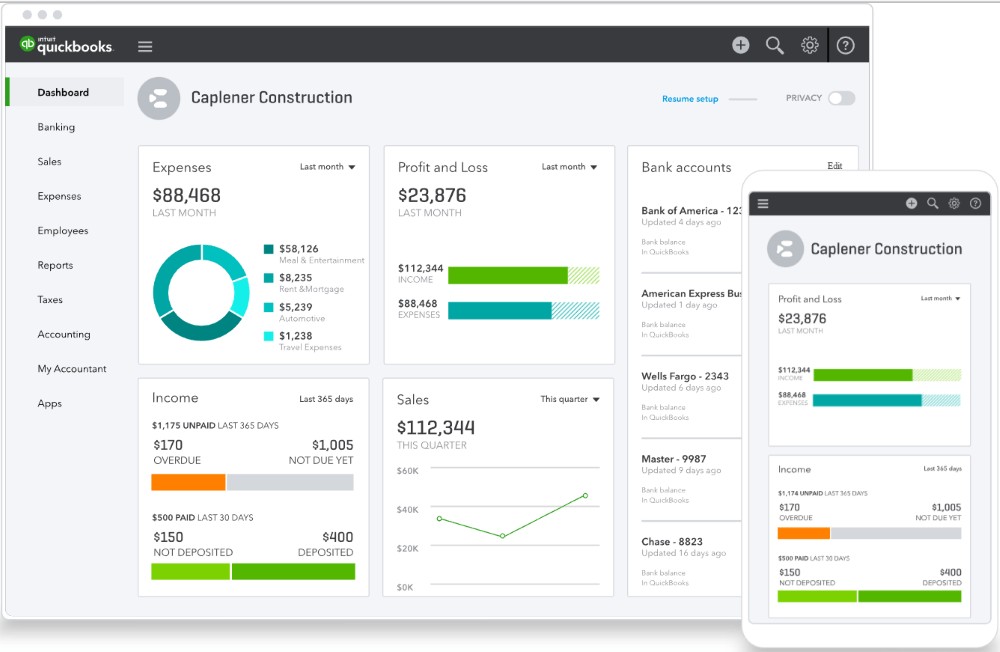
Task: Open Reports in the sidebar
Action: 55,265
